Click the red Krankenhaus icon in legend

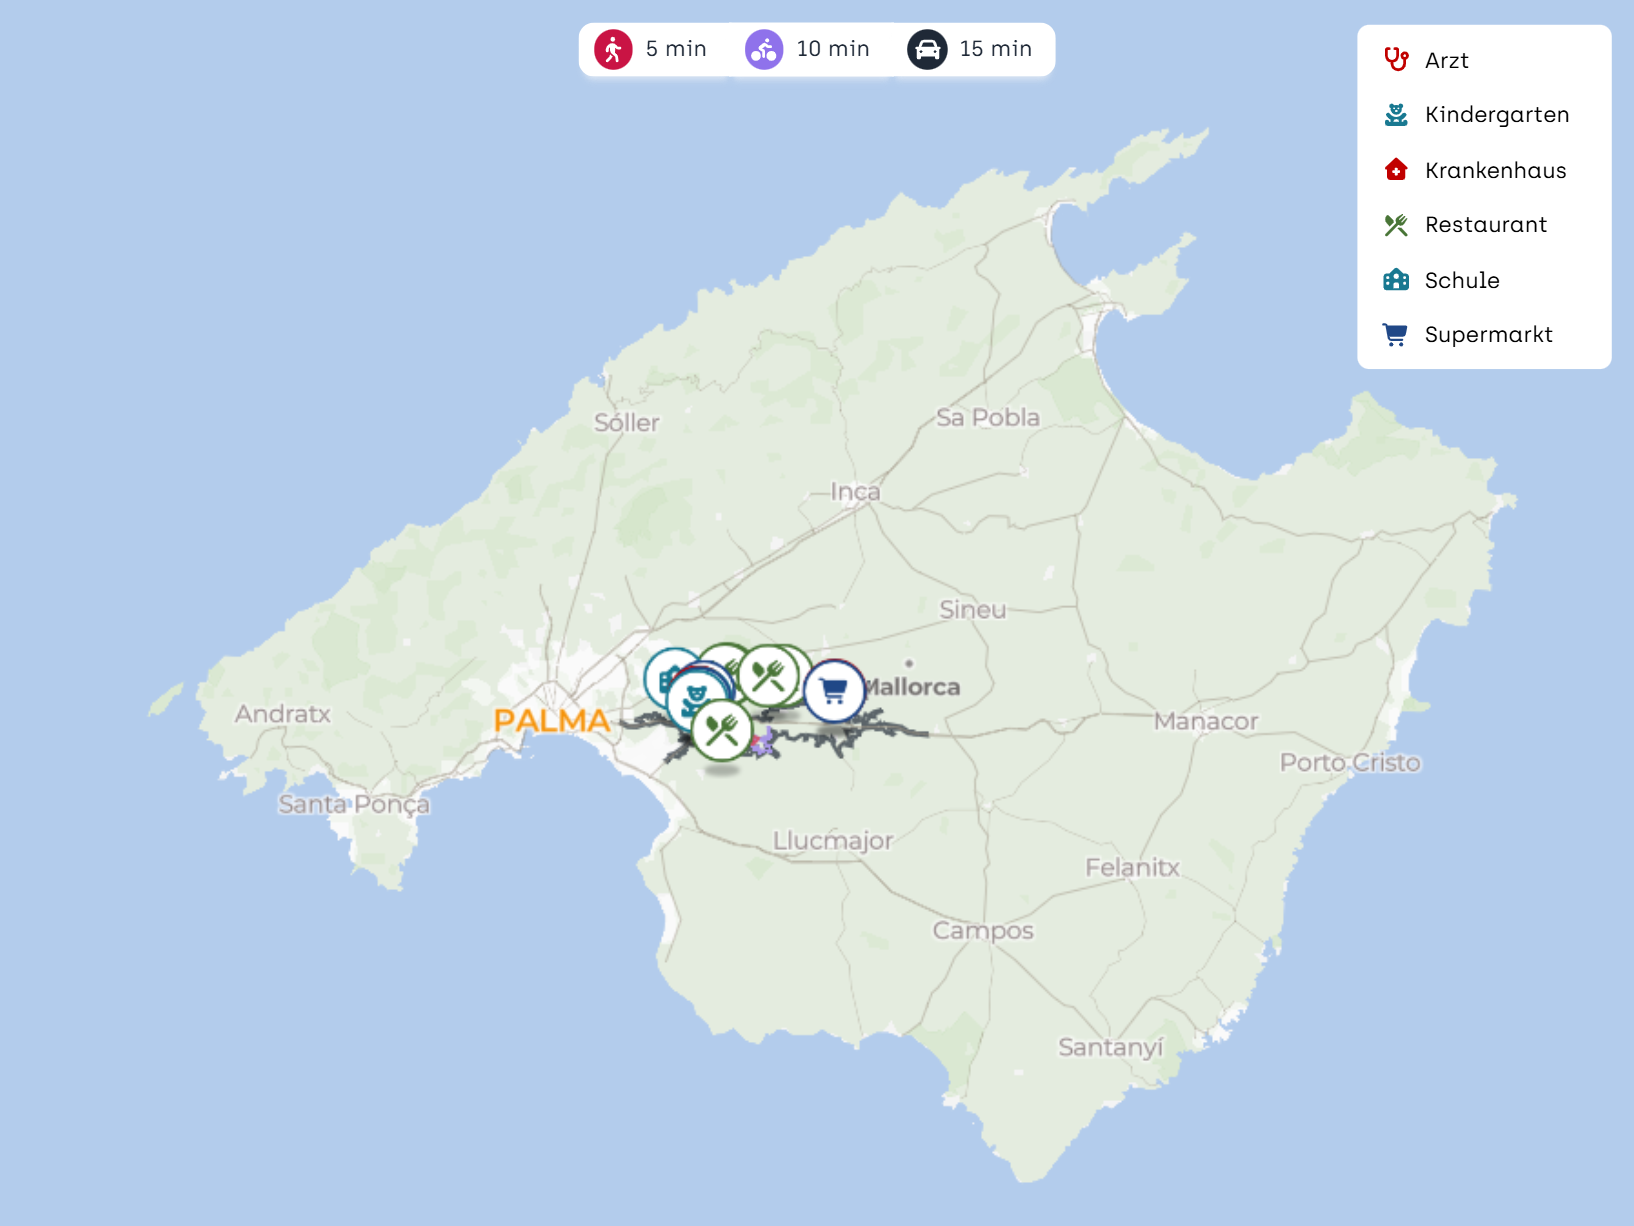tap(1396, 170)
